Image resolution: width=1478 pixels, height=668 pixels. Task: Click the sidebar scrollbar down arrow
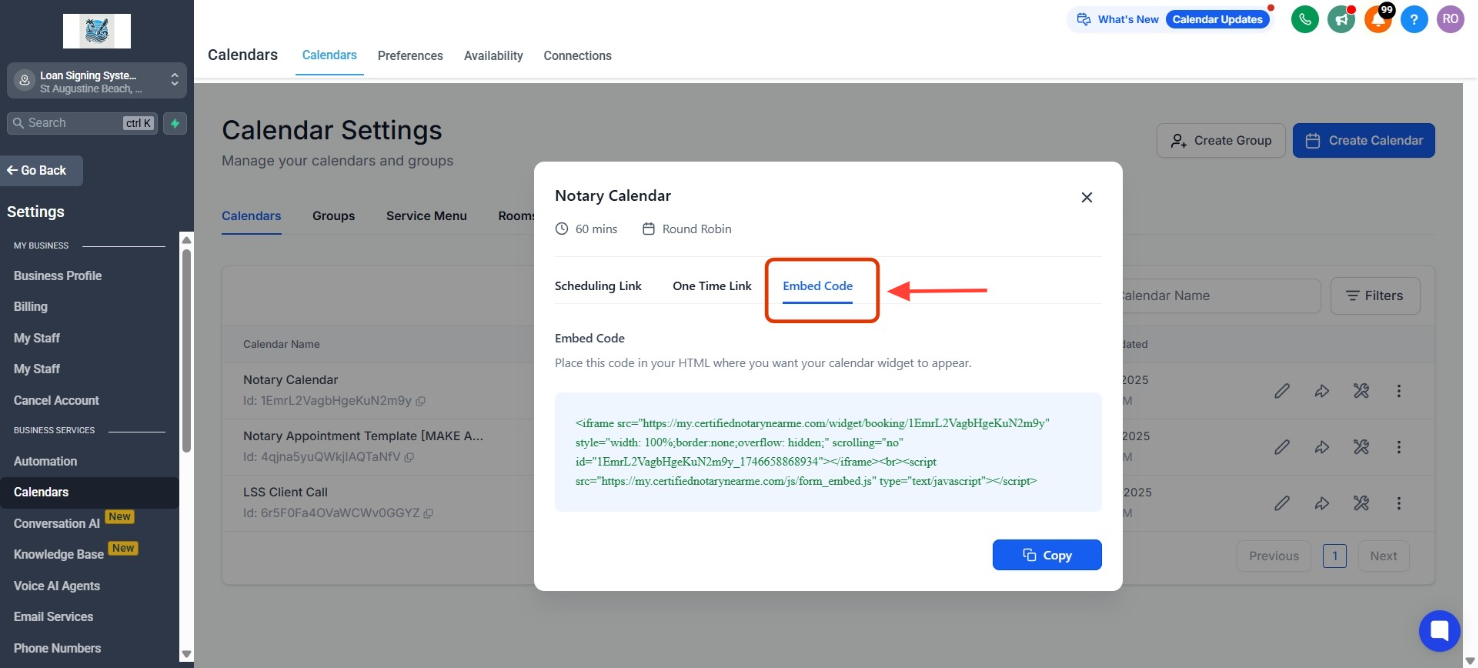point(186,654)
